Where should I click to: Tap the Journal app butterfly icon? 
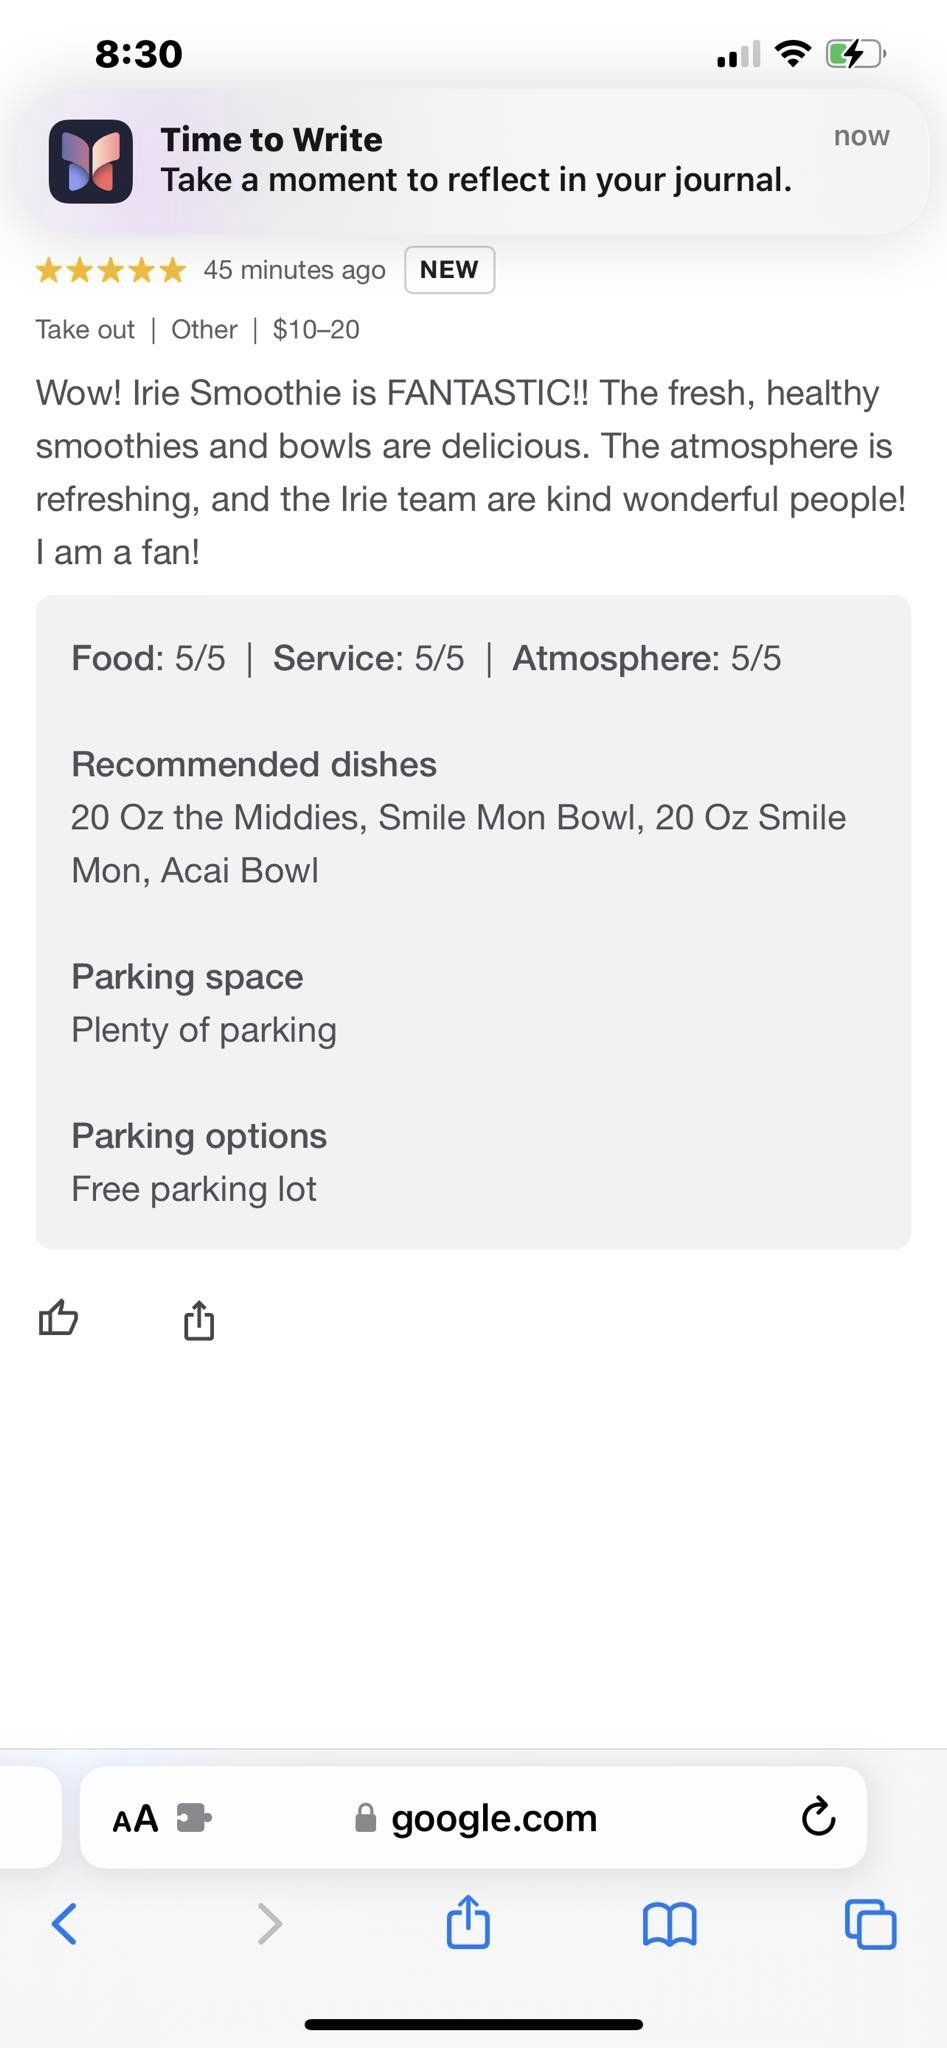click(x=91, y=162)
